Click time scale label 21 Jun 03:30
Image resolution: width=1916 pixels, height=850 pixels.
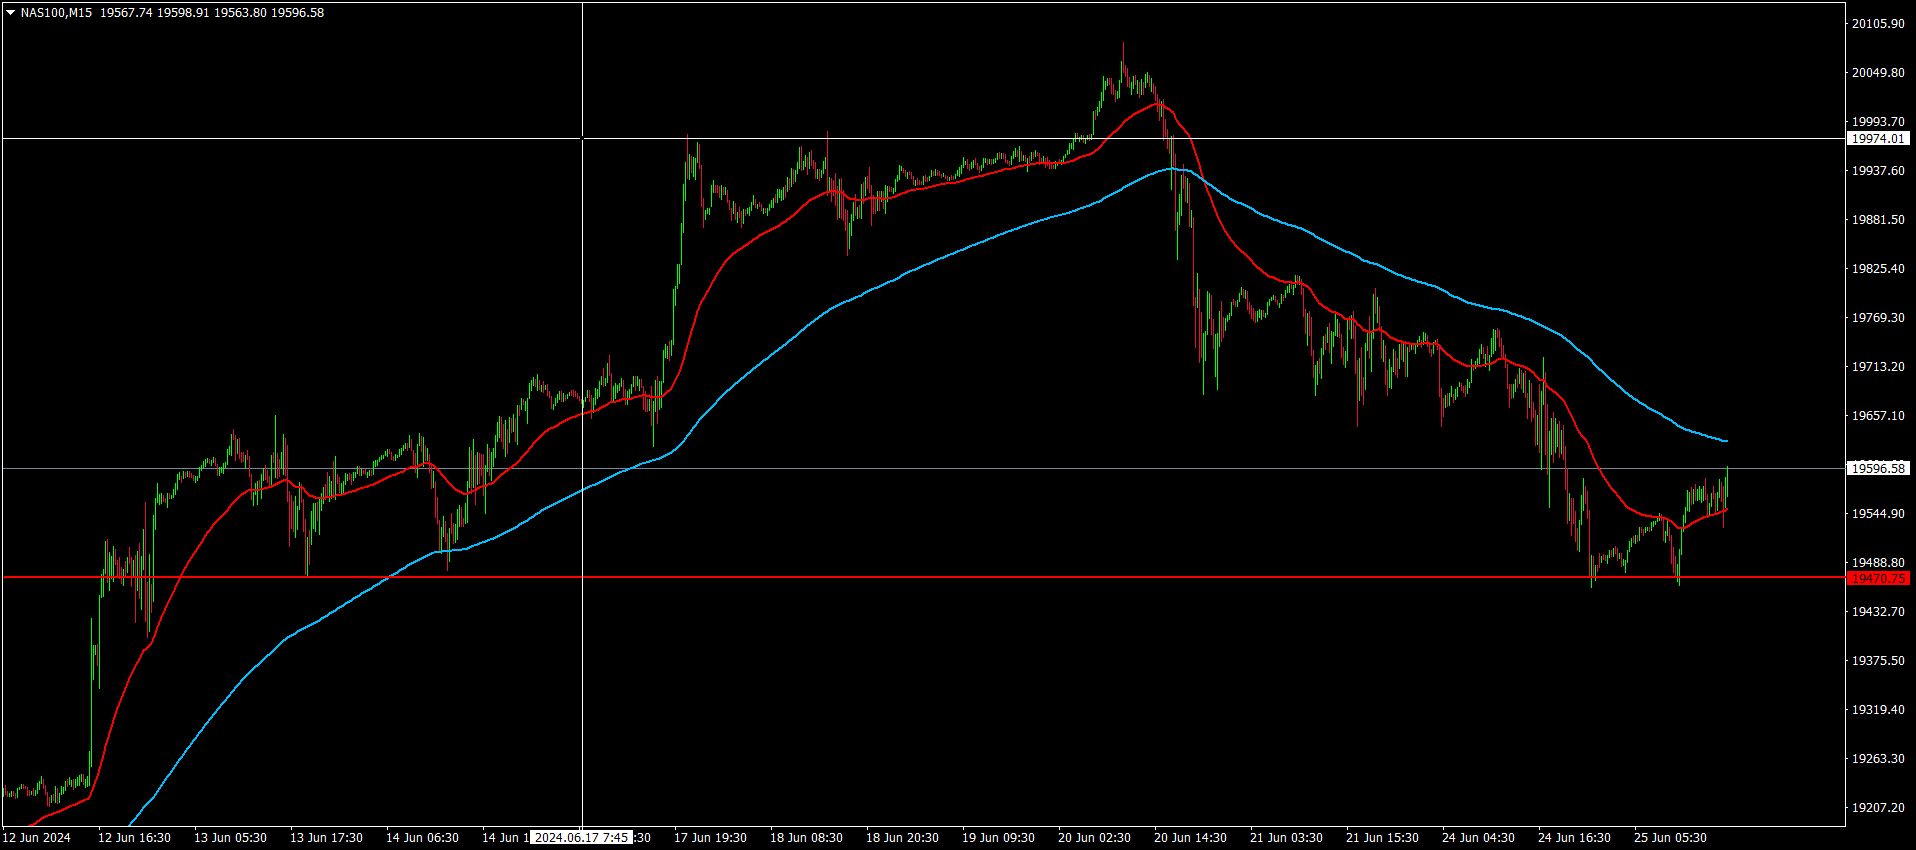(1287, 838)
